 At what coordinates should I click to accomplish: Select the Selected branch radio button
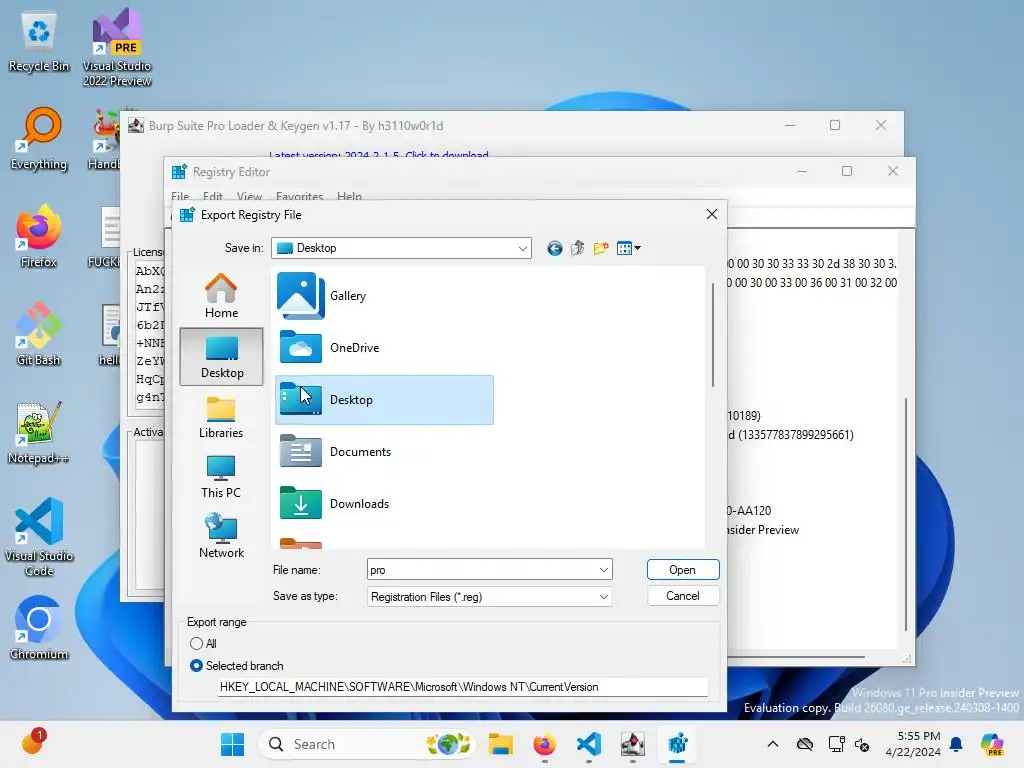196,665
